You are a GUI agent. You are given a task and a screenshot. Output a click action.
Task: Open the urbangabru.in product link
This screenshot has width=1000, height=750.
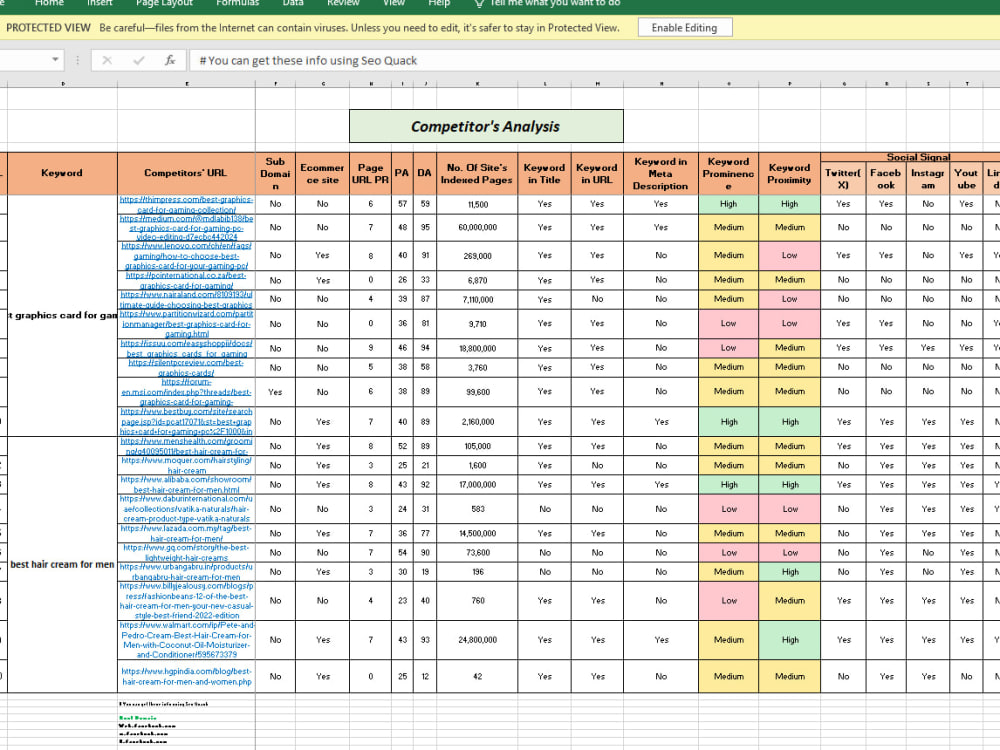coord(186,571)
